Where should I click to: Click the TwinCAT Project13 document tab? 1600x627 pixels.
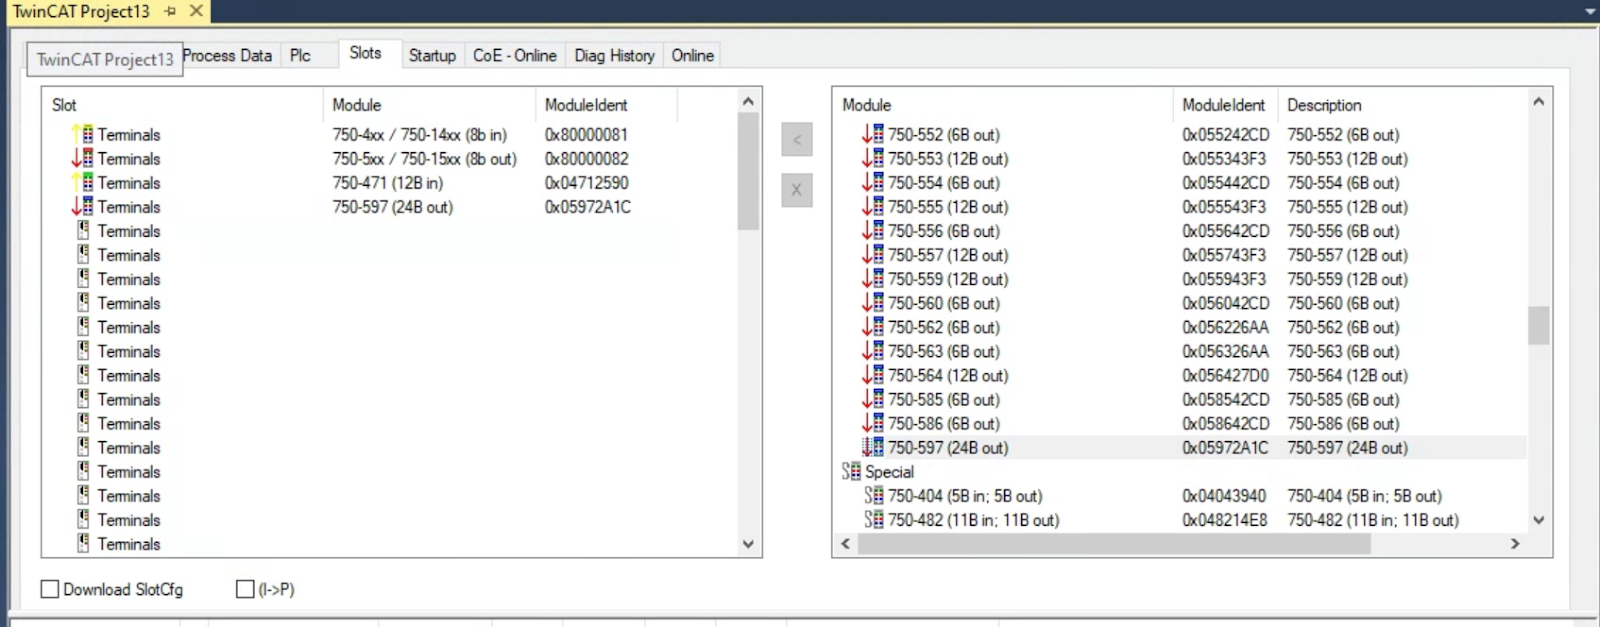pos(80,11)
